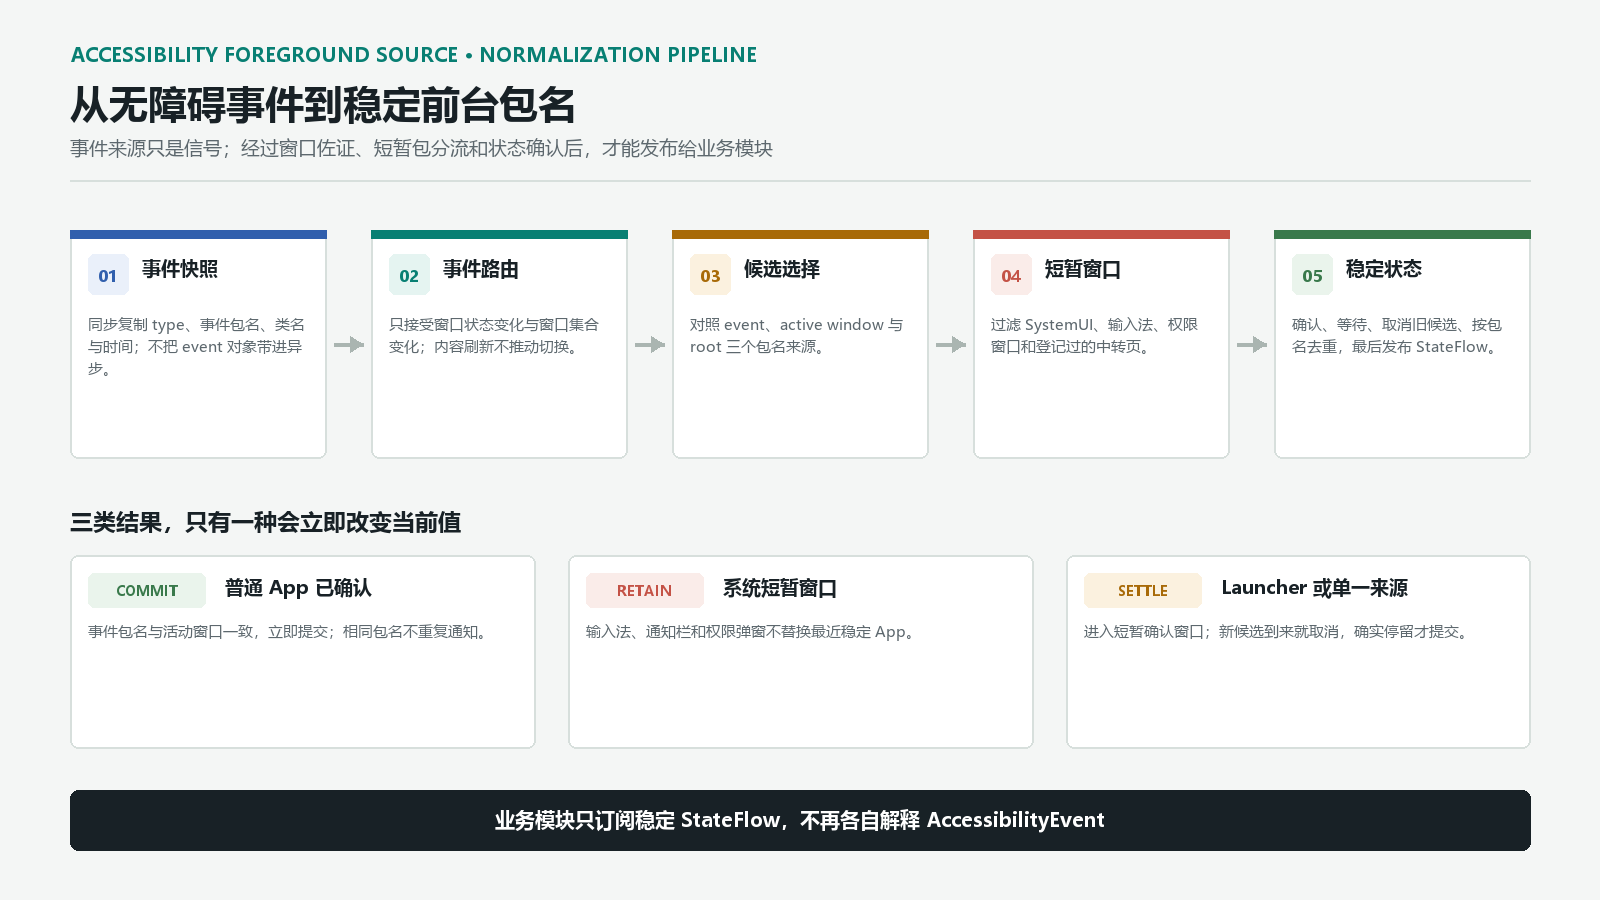
Task: Click the description starting 过滤 SystemUI
Action: (x=1094, y=335)
